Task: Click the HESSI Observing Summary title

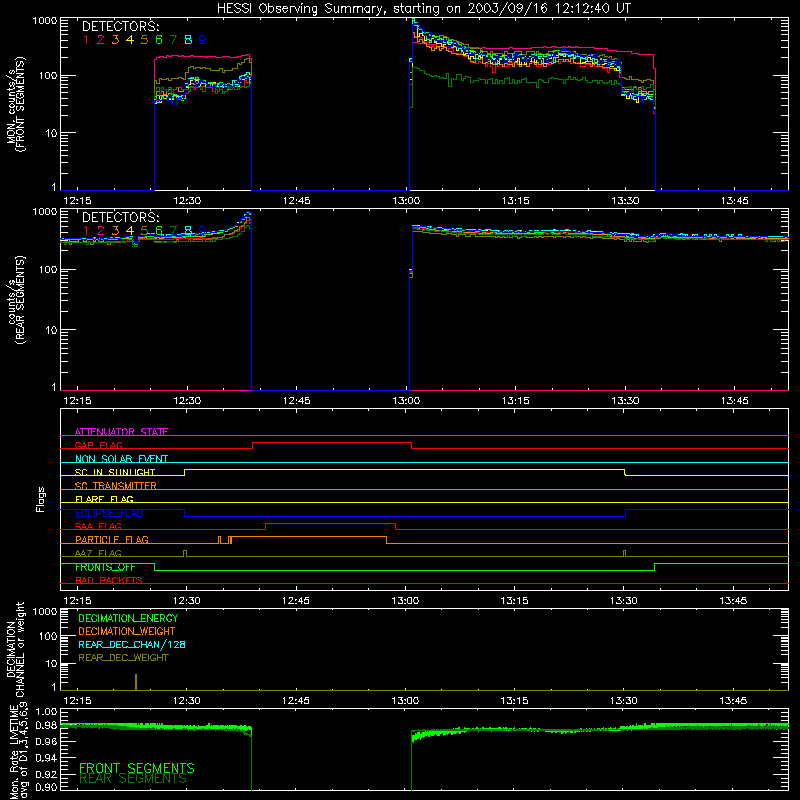Action: coord(423,9)
